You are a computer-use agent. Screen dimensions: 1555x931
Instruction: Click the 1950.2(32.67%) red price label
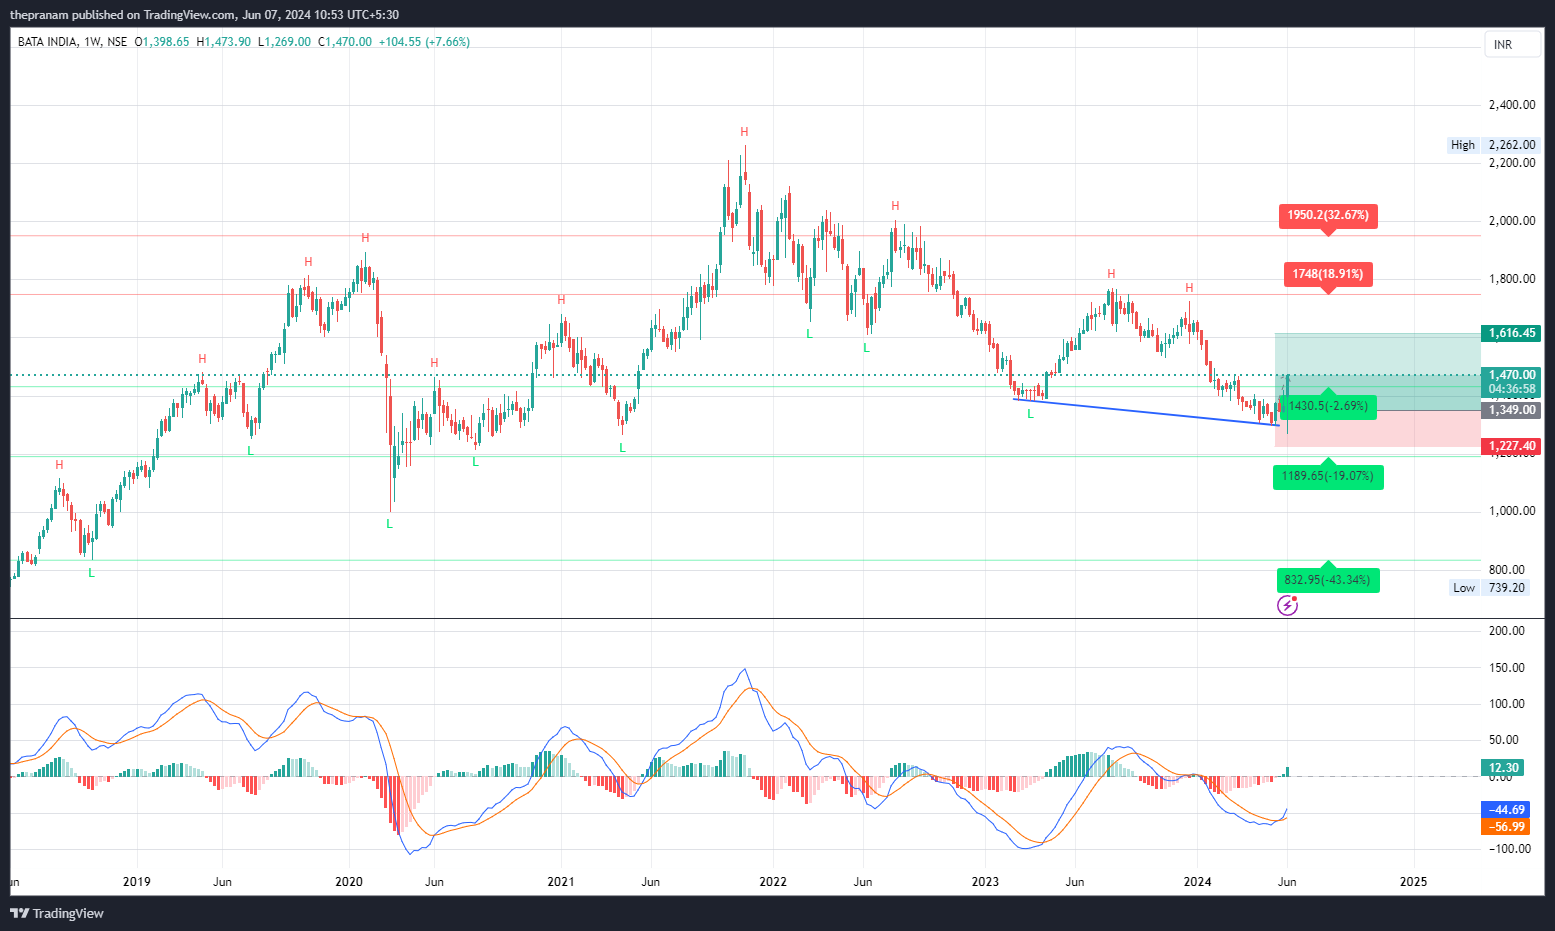[1328, 215]
